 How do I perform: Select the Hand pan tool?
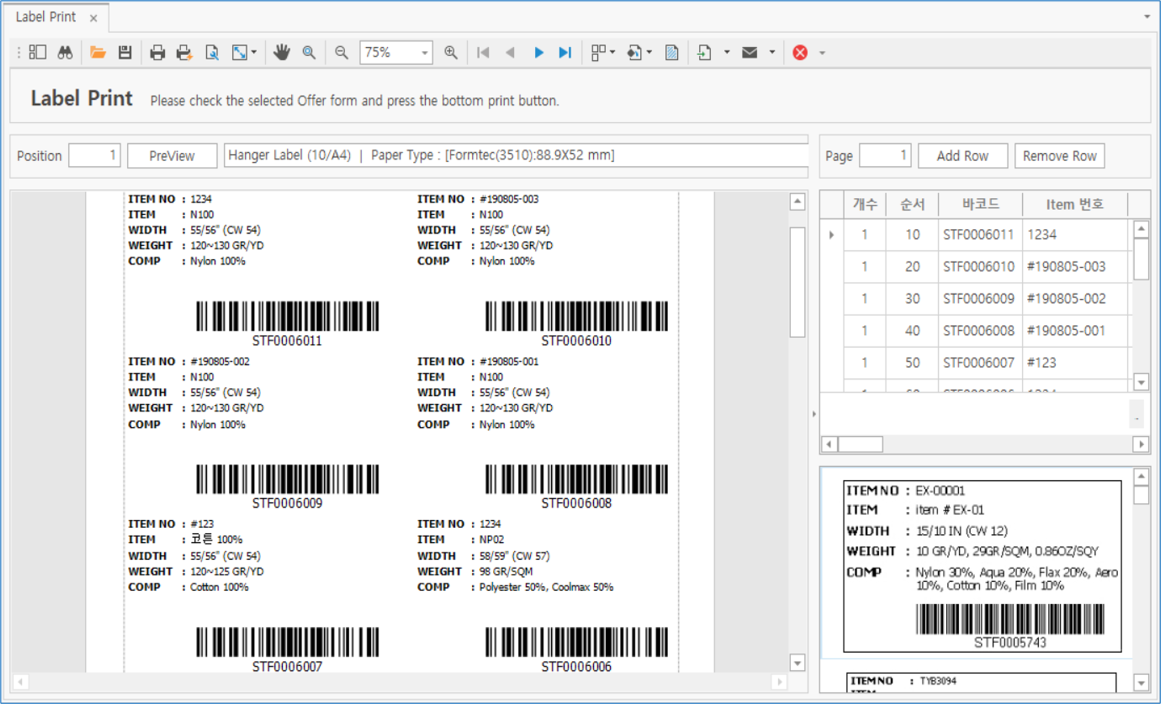click(x=282, y=52)
